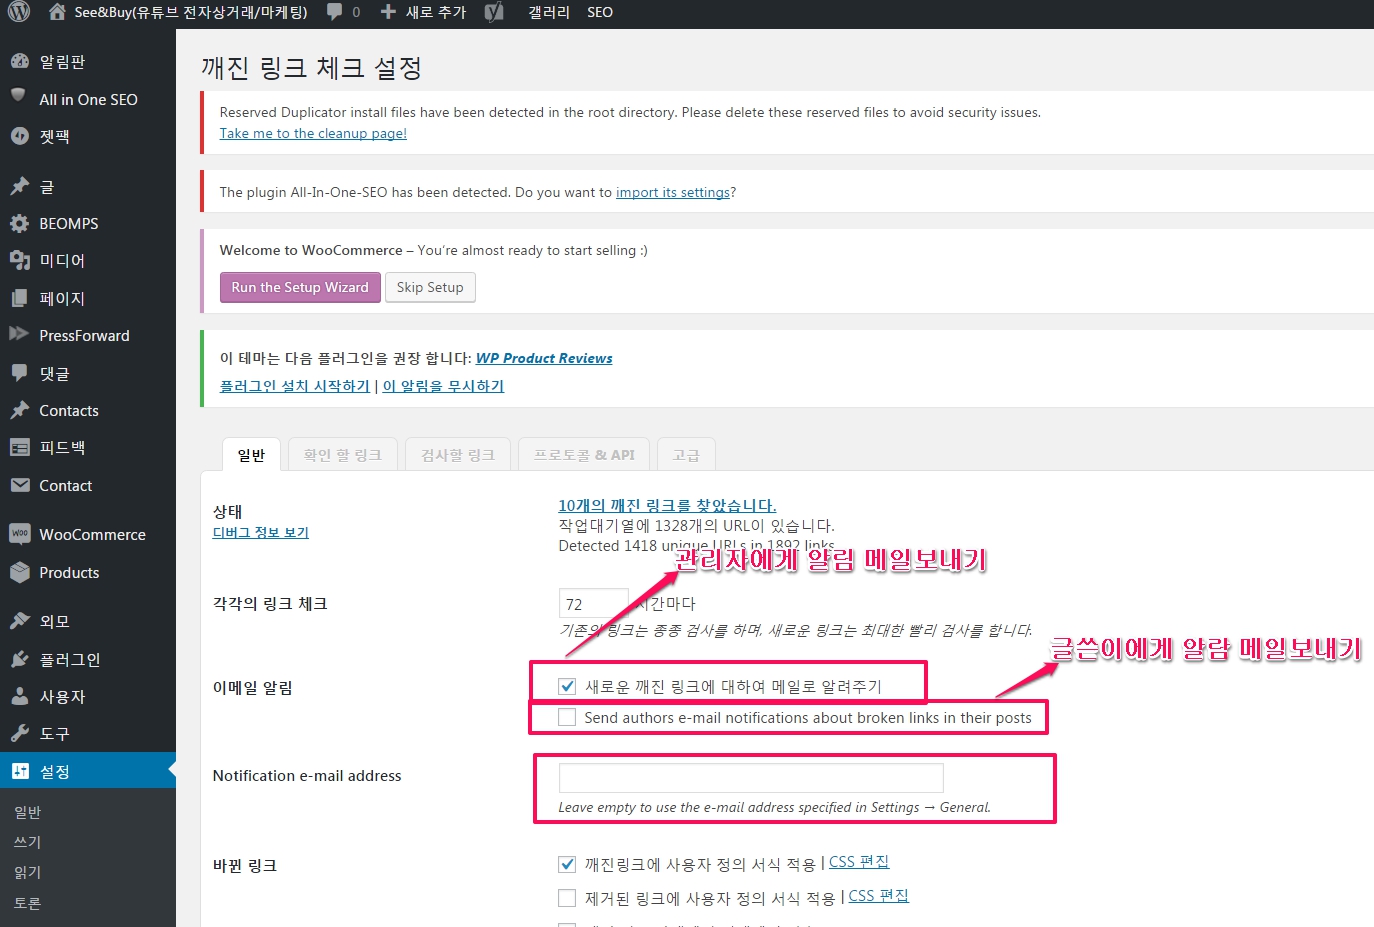
Task: Toggle 깨진링크에 사용자 정의 서식 적용 checkbox
Action: (567, 864)
